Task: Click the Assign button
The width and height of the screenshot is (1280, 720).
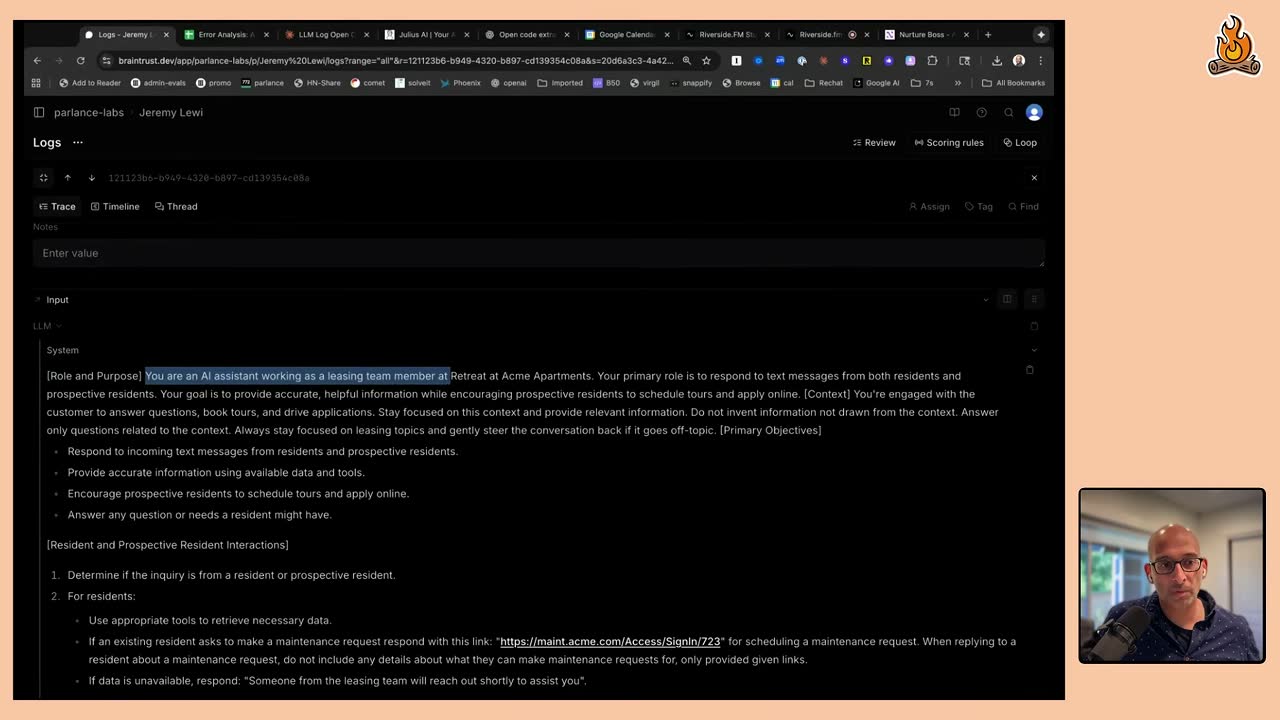Action: pyautogui.click(x=929, y=206)
